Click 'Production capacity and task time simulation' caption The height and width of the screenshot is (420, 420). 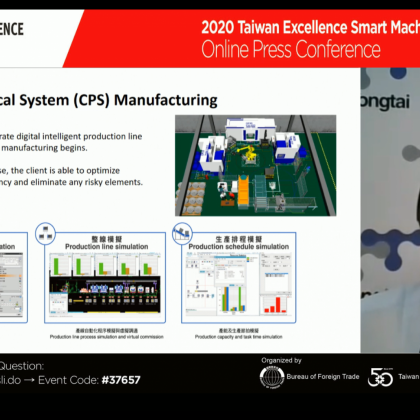click(239, 337)
